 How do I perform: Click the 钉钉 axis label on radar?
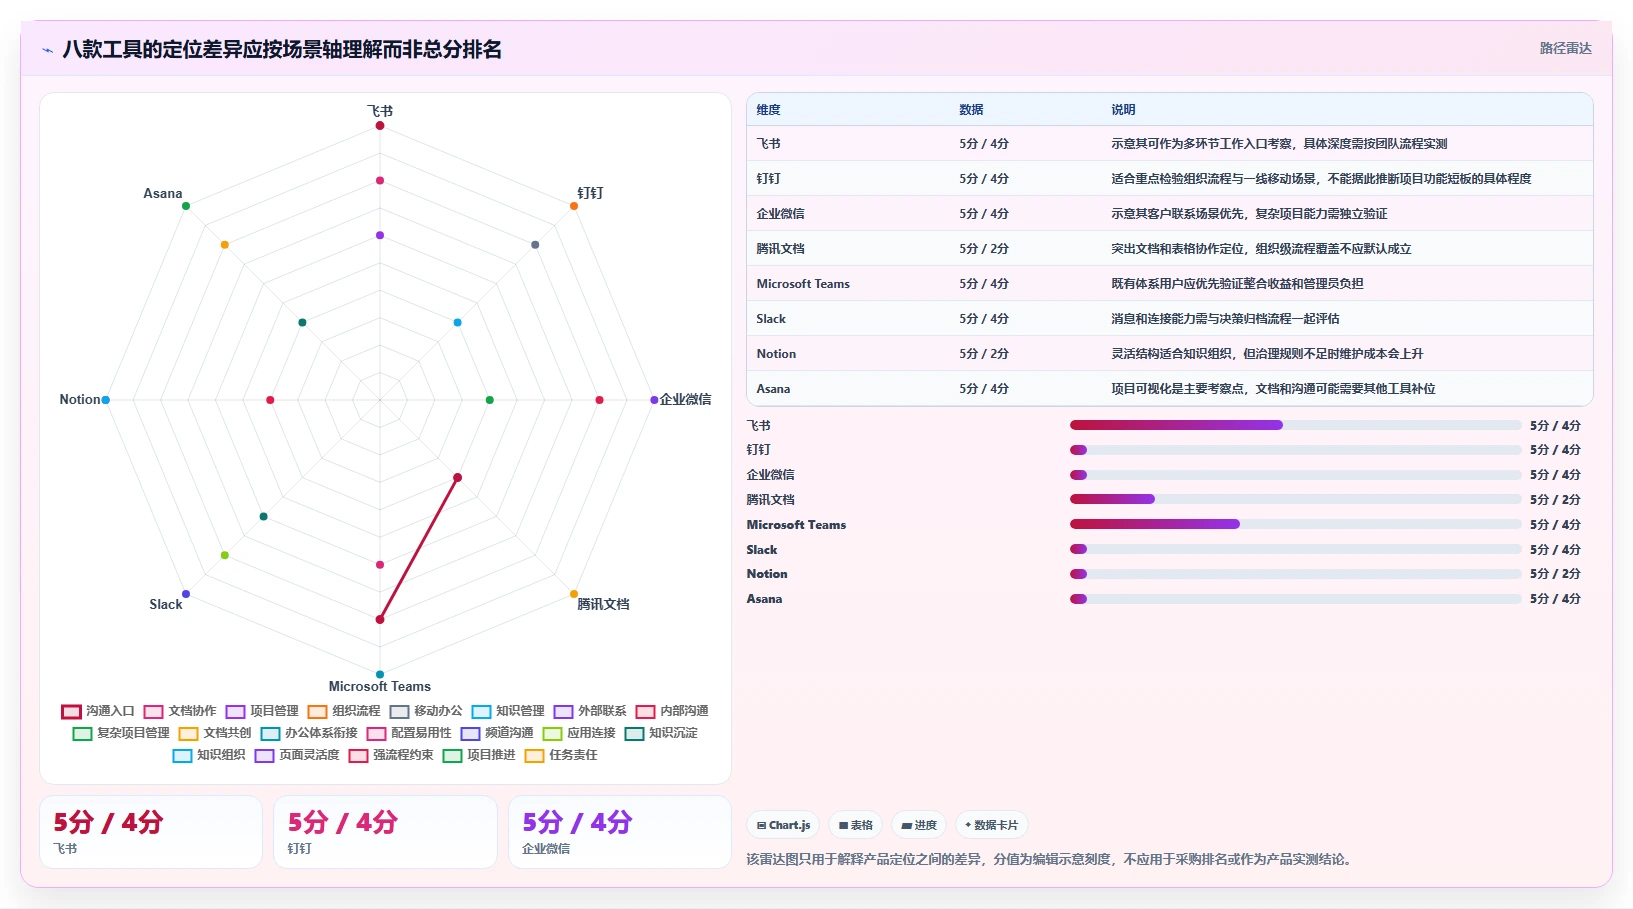pos(590,193)
